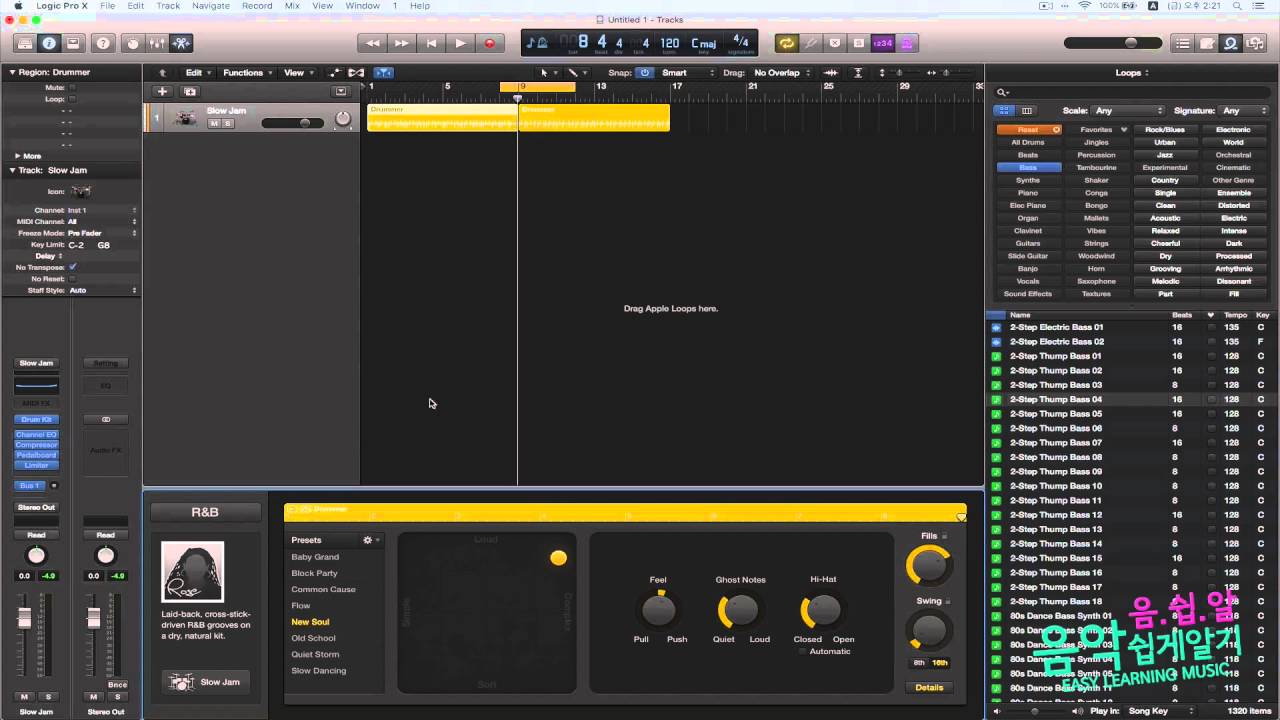Open the Drag No Overlap dropdown
The width and height of the screenshot is (1280, 720).
tap(781, 73)
